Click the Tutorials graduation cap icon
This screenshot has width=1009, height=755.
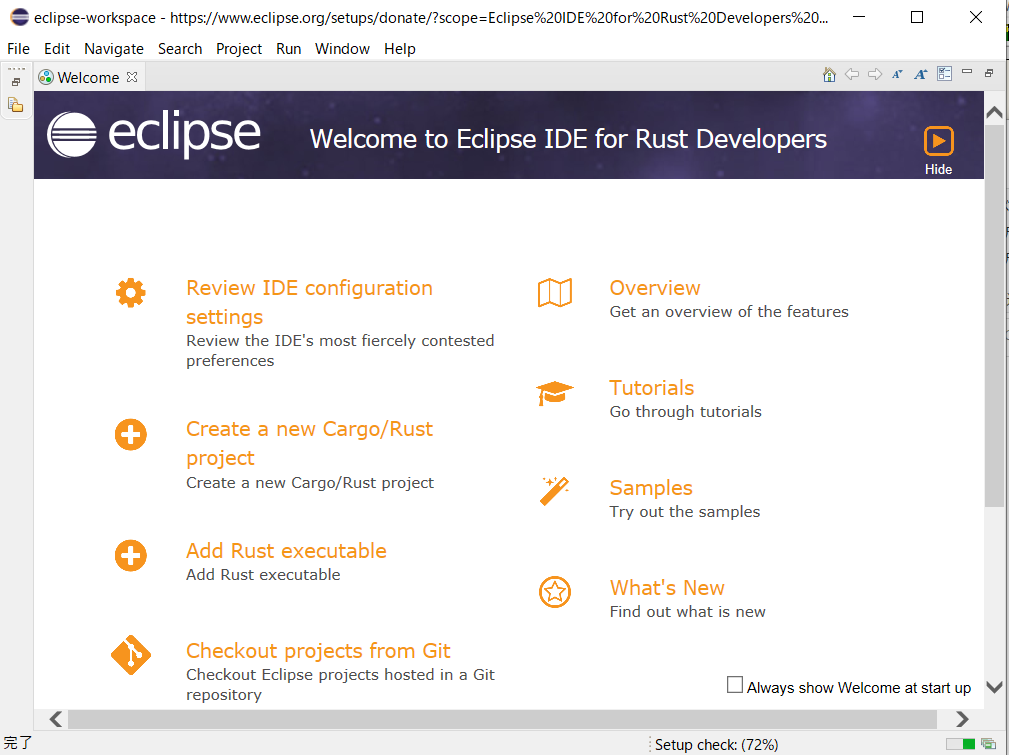coord(554,393)
